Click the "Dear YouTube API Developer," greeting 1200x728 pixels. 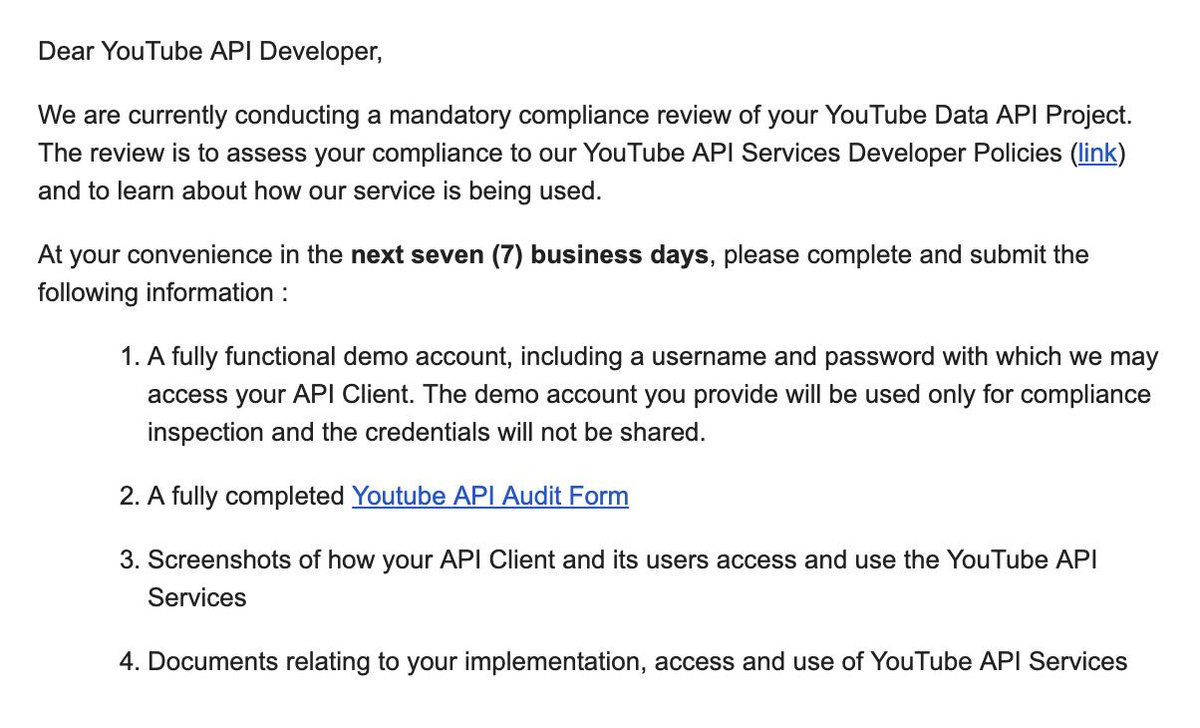(x=210, y=51)
